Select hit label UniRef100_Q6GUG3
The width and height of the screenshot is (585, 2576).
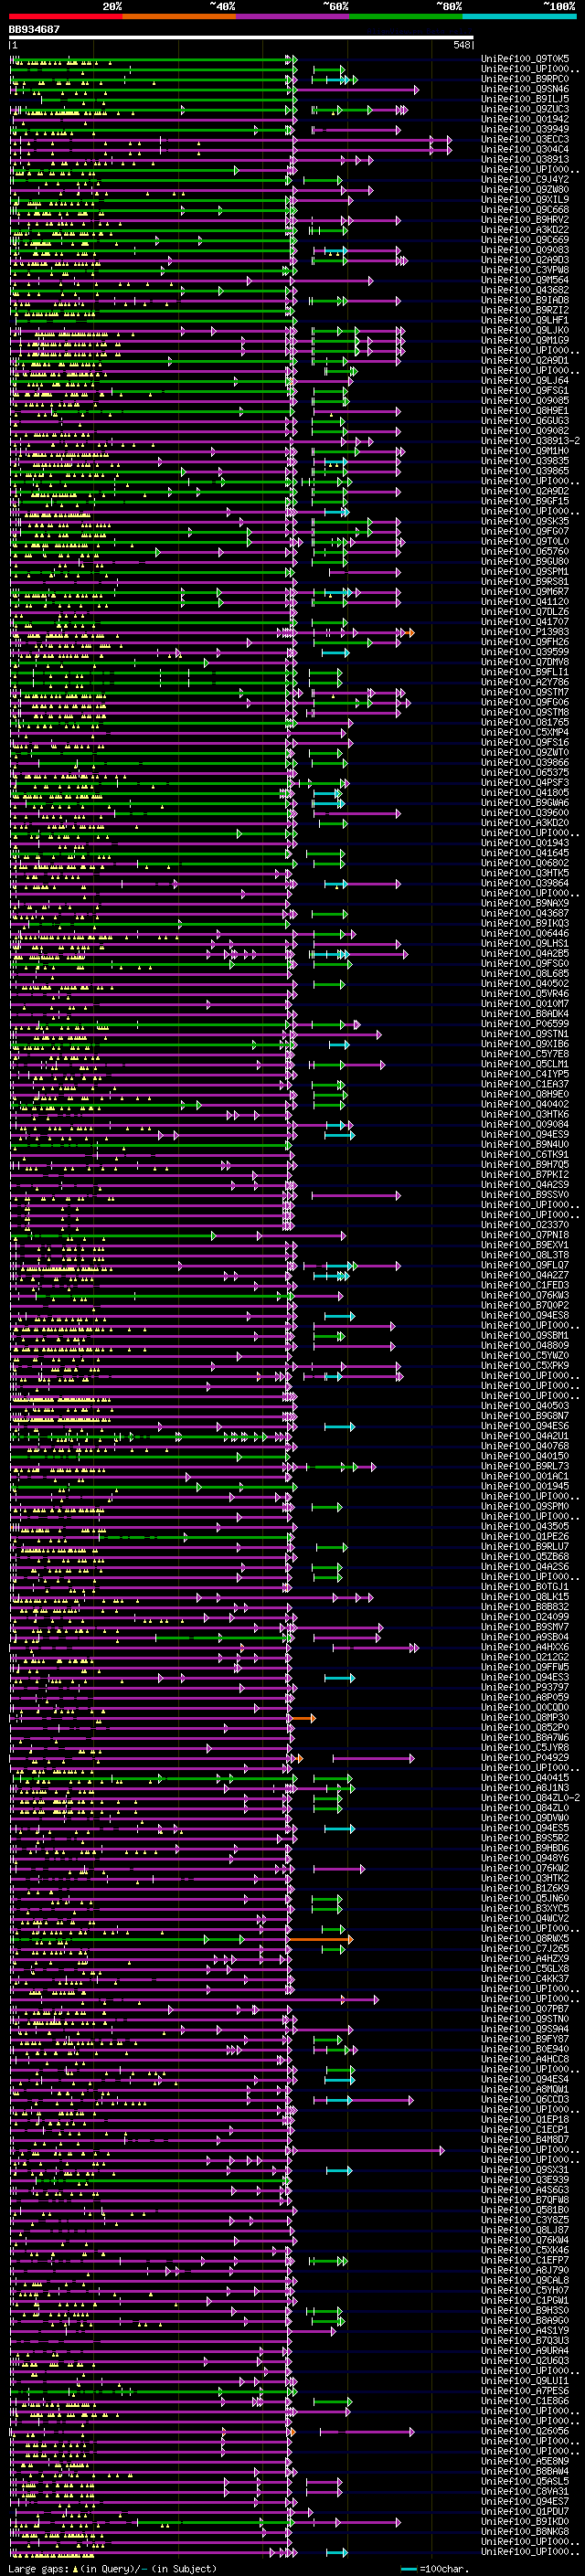click(525, 420)
